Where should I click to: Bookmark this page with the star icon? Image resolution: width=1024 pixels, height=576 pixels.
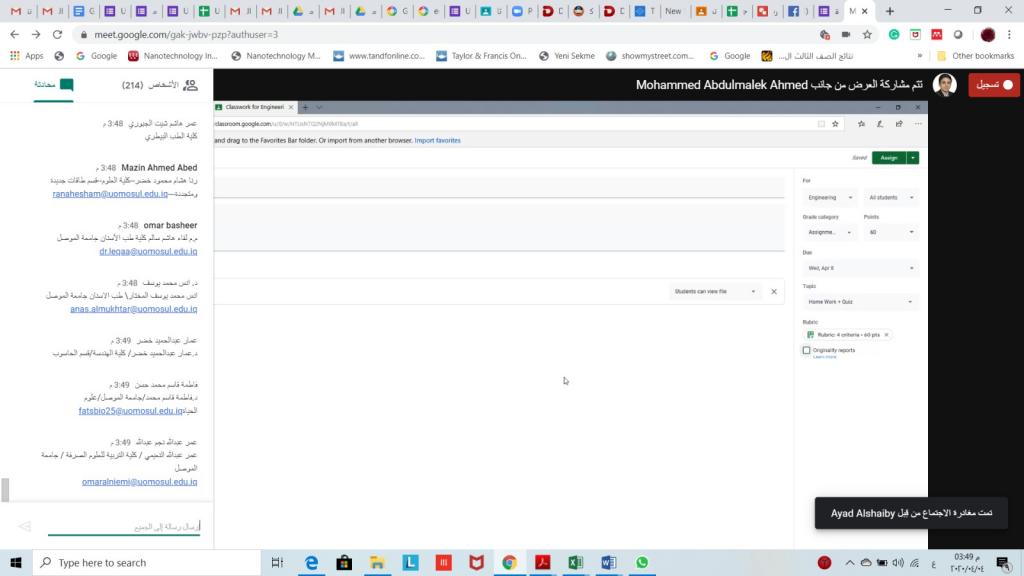point(867,34)
